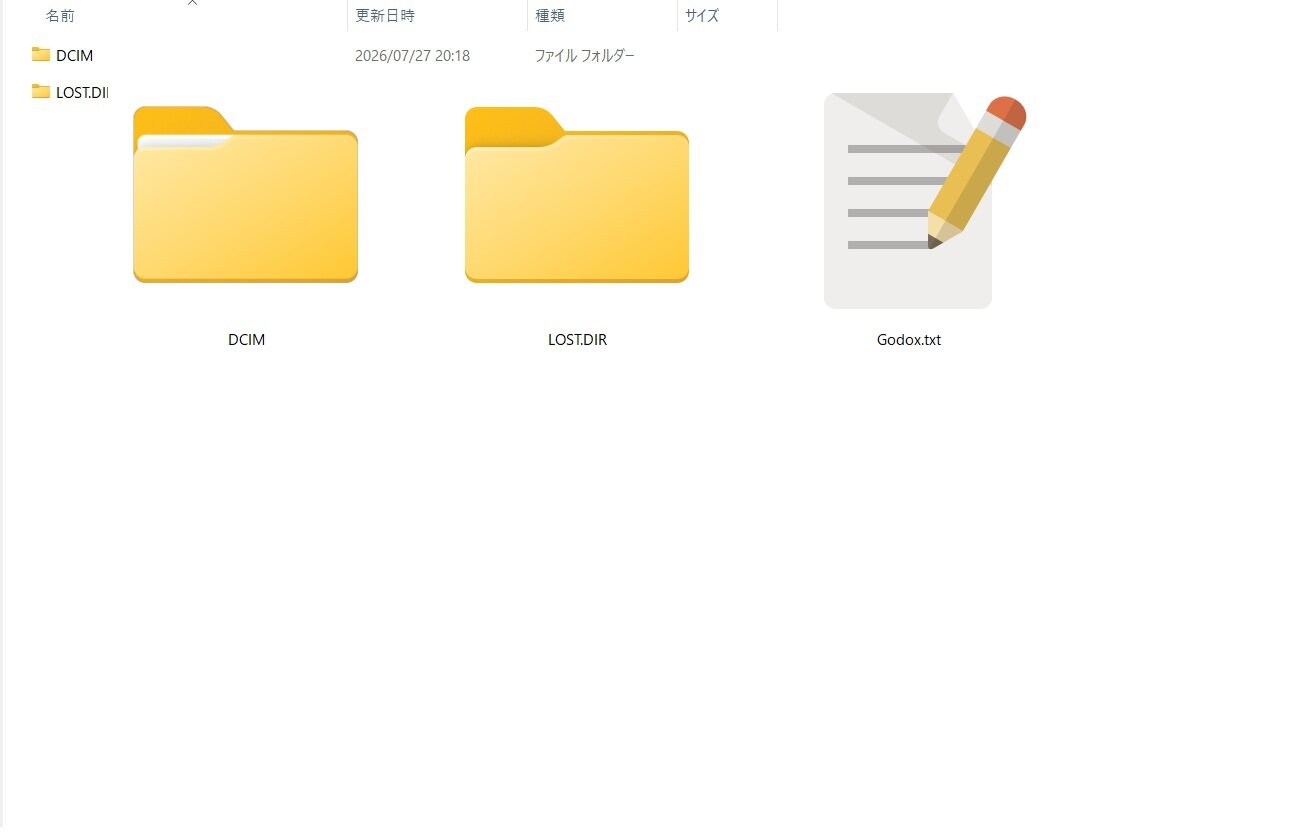Click DCIM name in the details list row
This screenshot has width=1302, height=837.
coord(75,56)
